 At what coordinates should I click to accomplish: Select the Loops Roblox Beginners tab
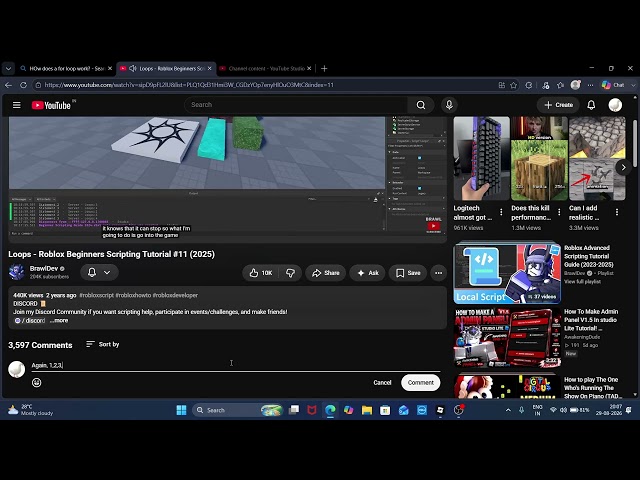(x=167, y=69)
